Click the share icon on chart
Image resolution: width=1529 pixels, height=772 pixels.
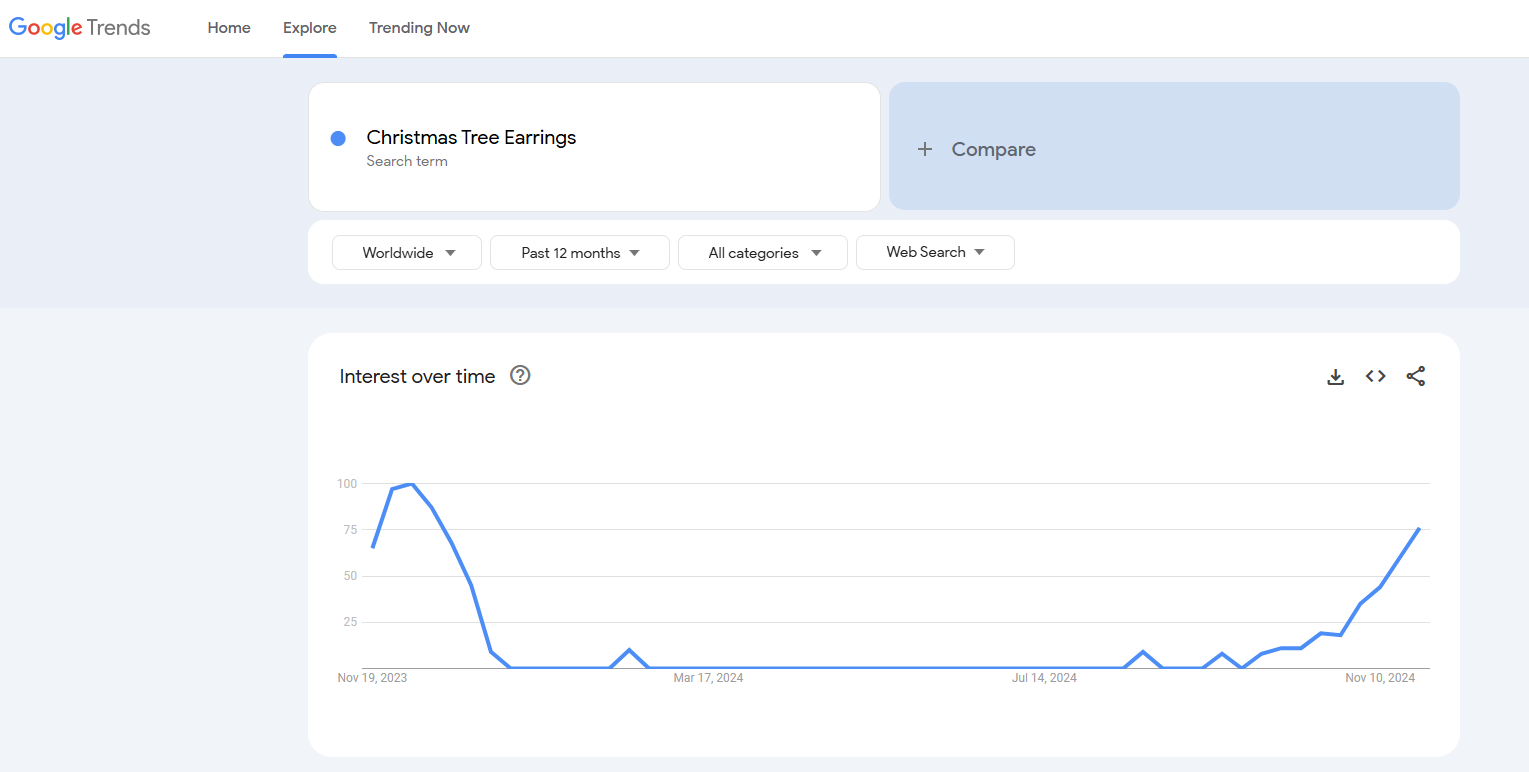(x=1416, y=376)
